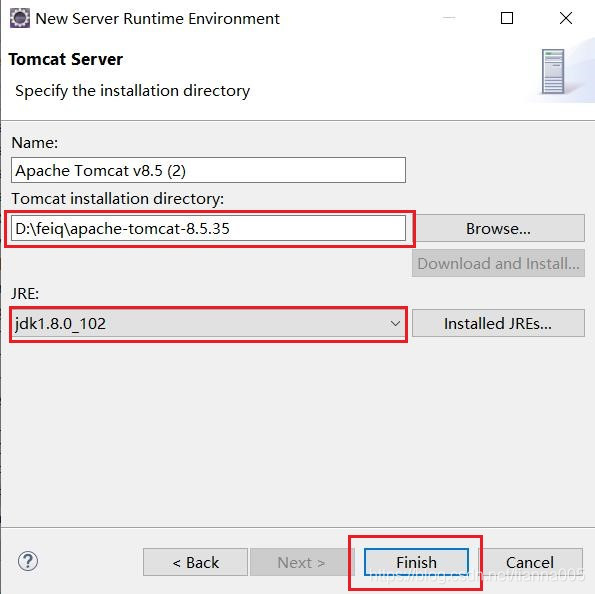This screenshot has height=594, width=595.
Task: Click Finish to create the runtime
Action: (416, 562)
